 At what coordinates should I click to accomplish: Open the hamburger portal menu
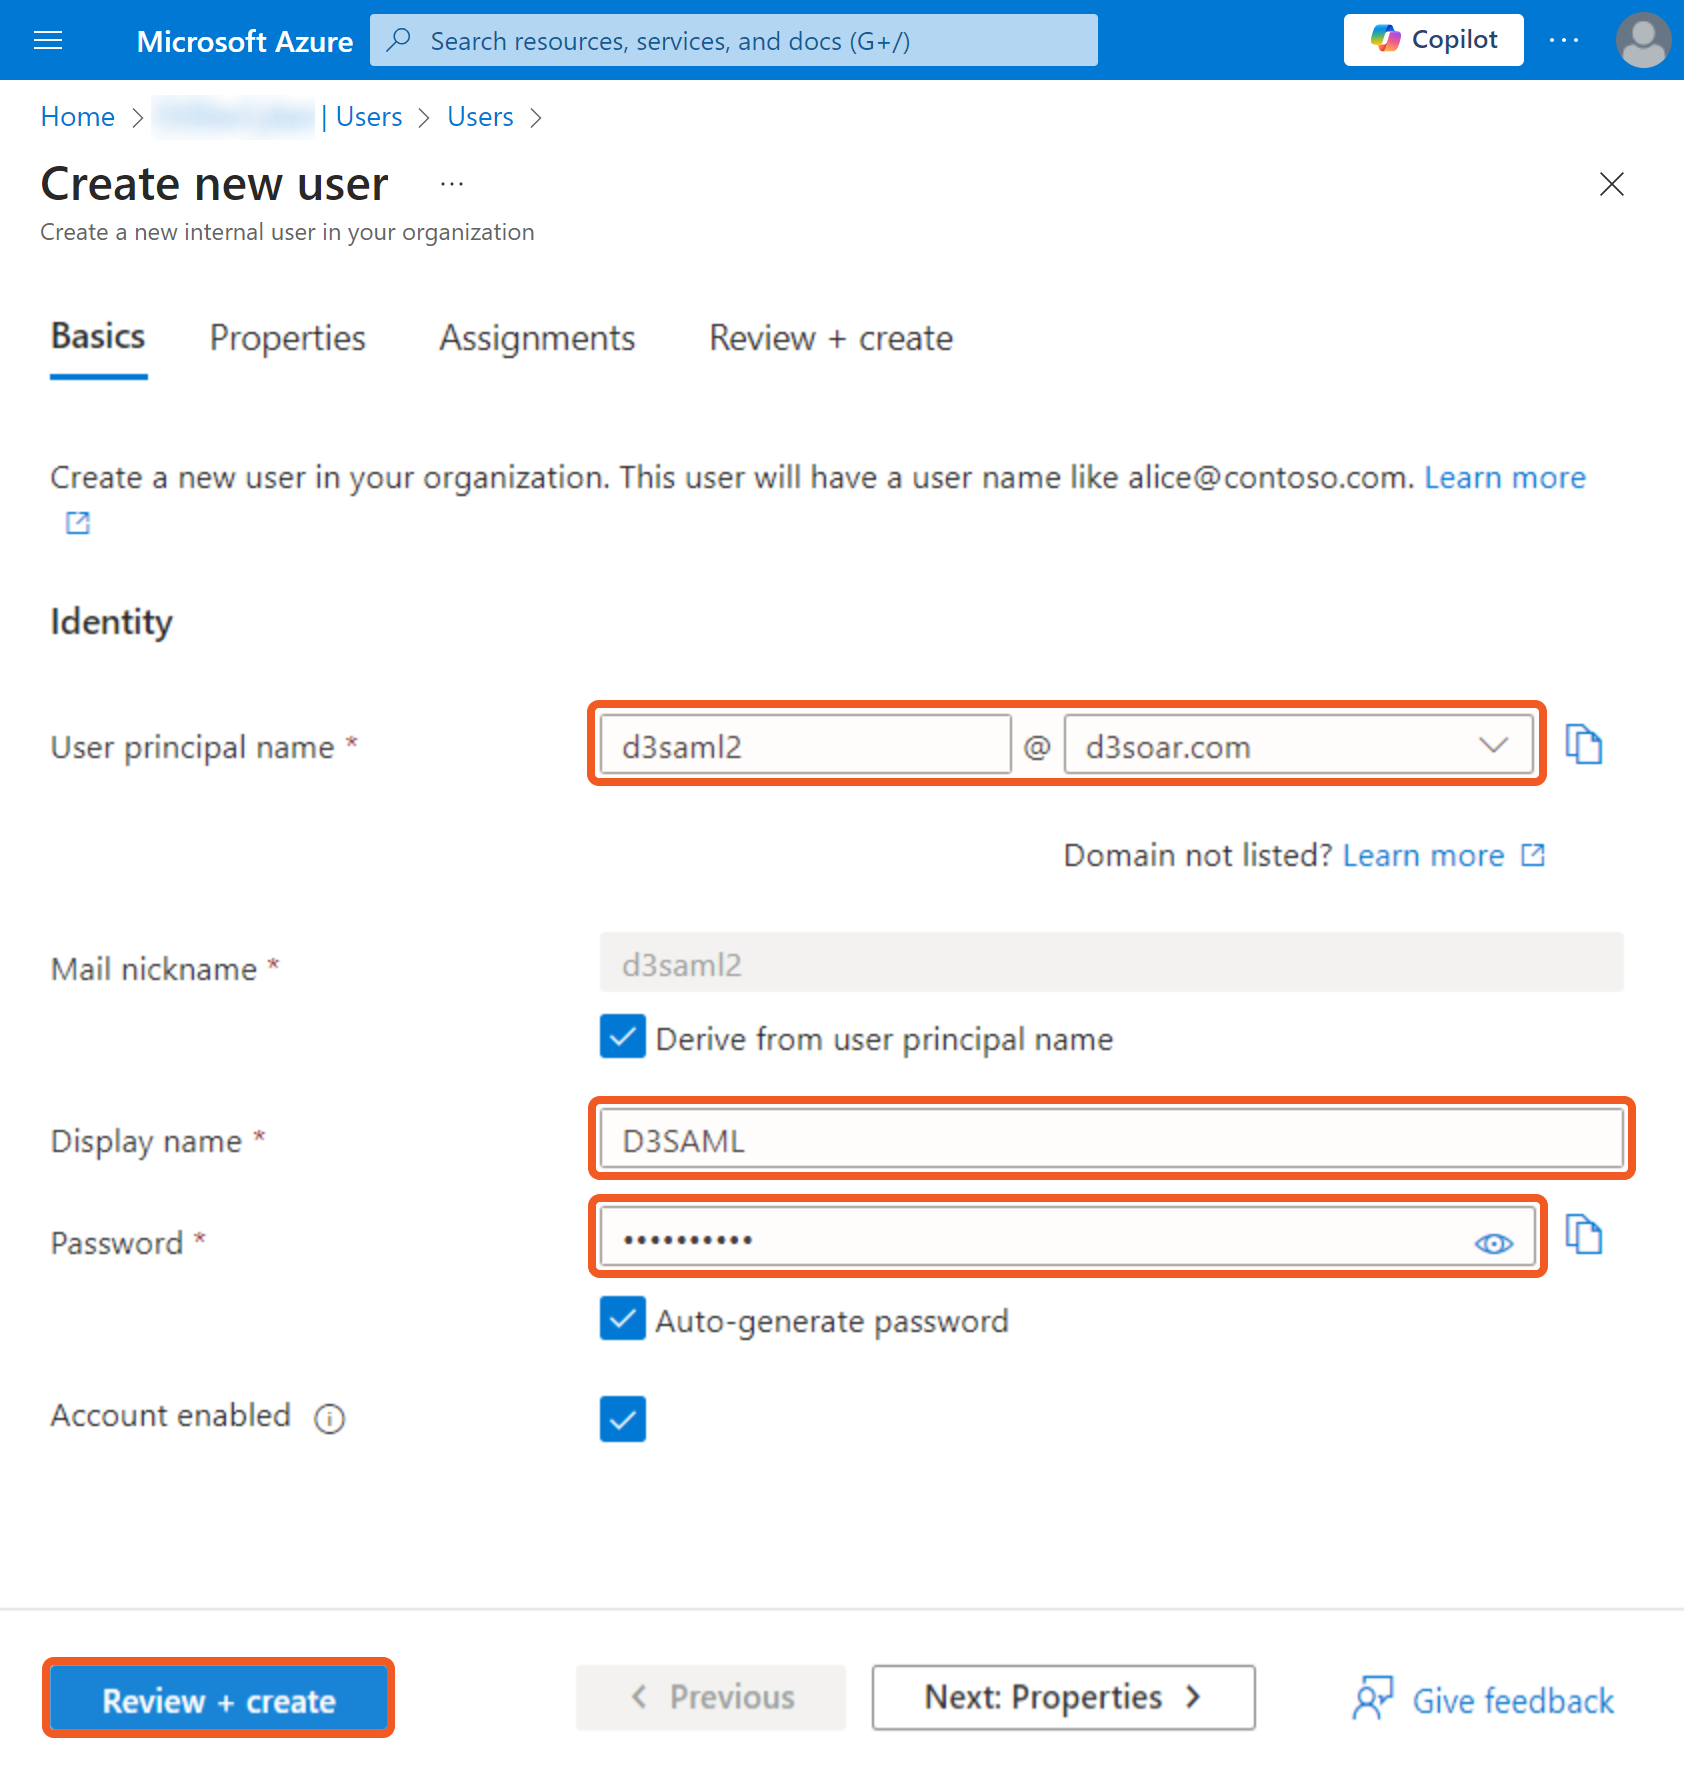48,40
